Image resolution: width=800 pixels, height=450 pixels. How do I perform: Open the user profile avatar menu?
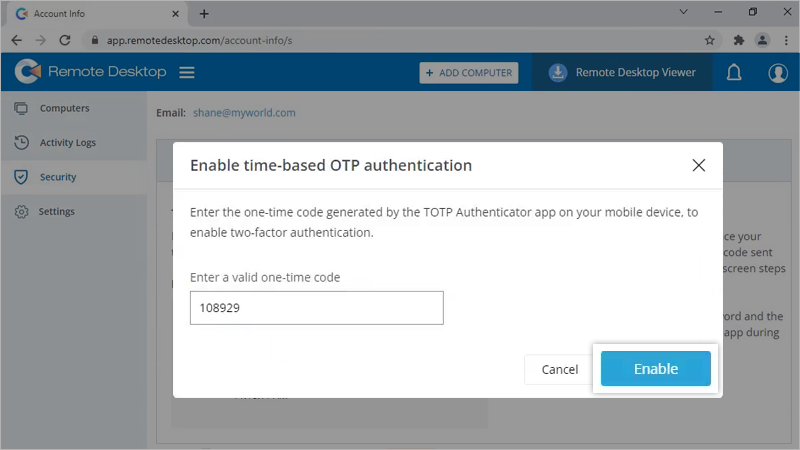click(778, 72)
